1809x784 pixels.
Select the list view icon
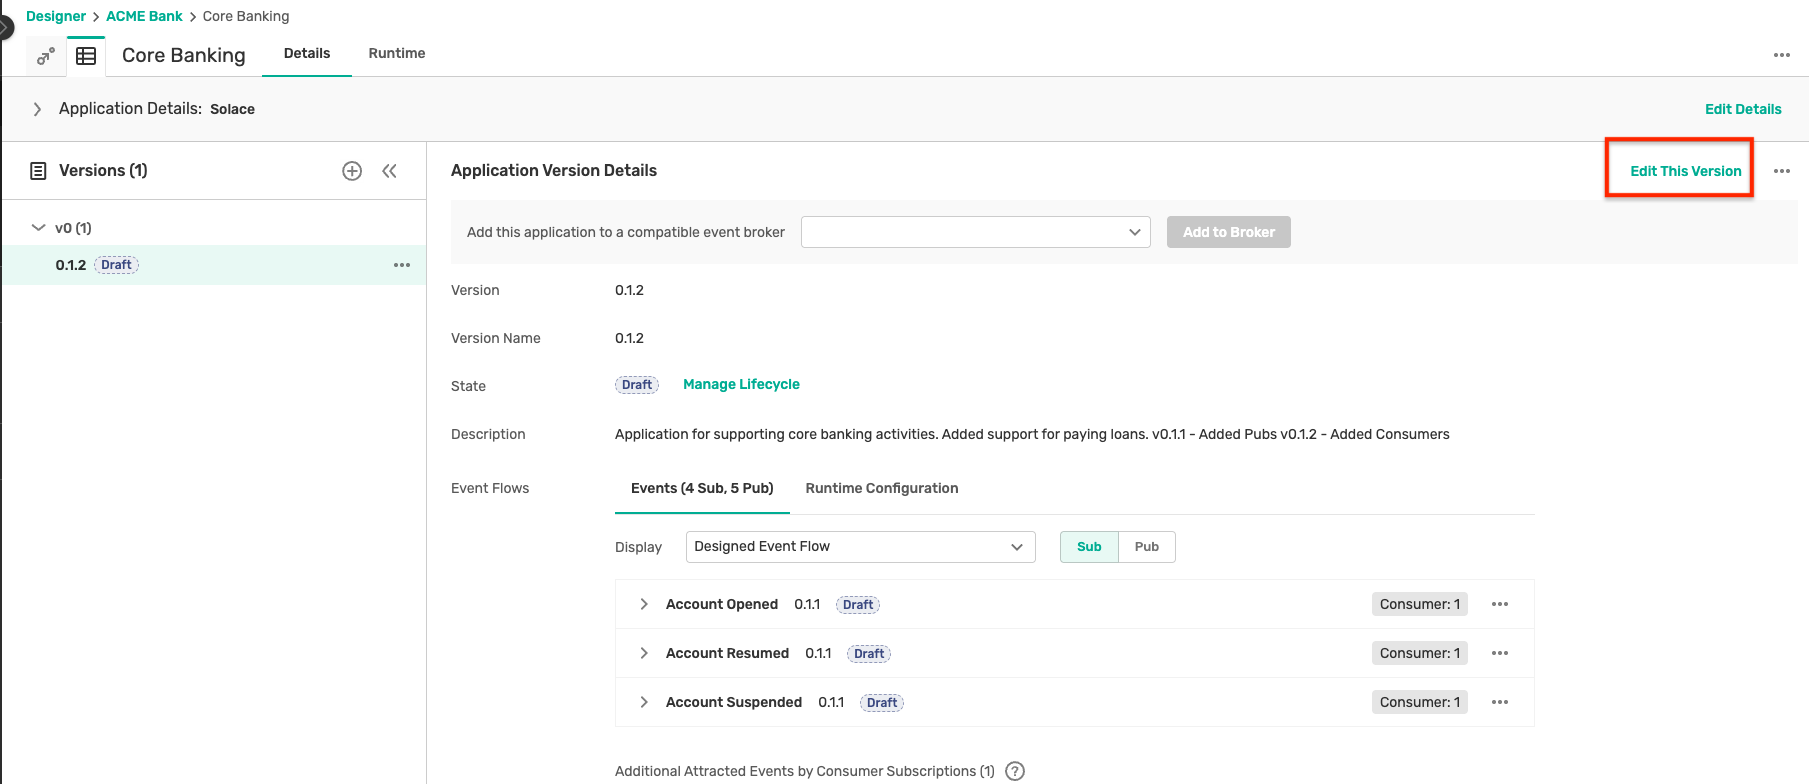[86, 56]
